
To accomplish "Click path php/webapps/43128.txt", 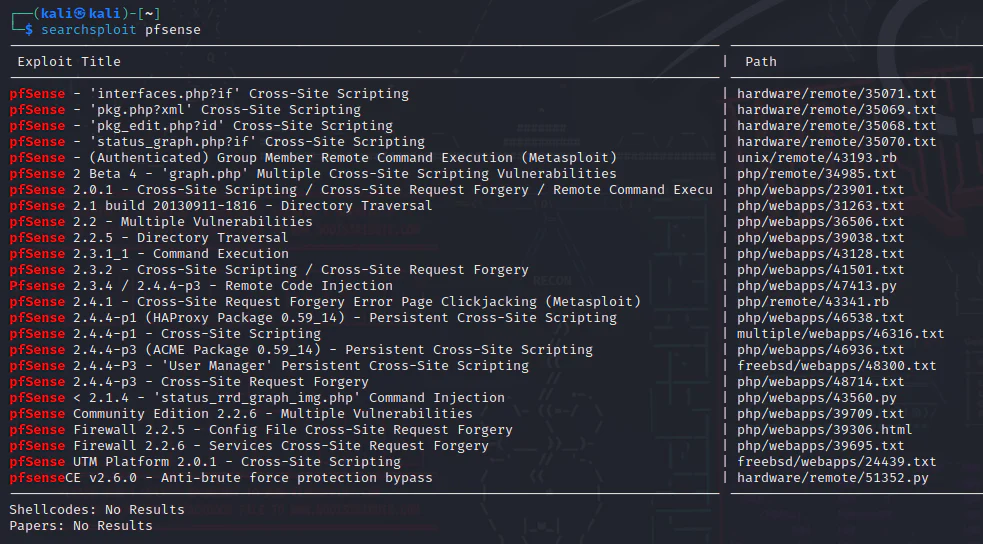I will pyautogui.click(x=821, y=253).
